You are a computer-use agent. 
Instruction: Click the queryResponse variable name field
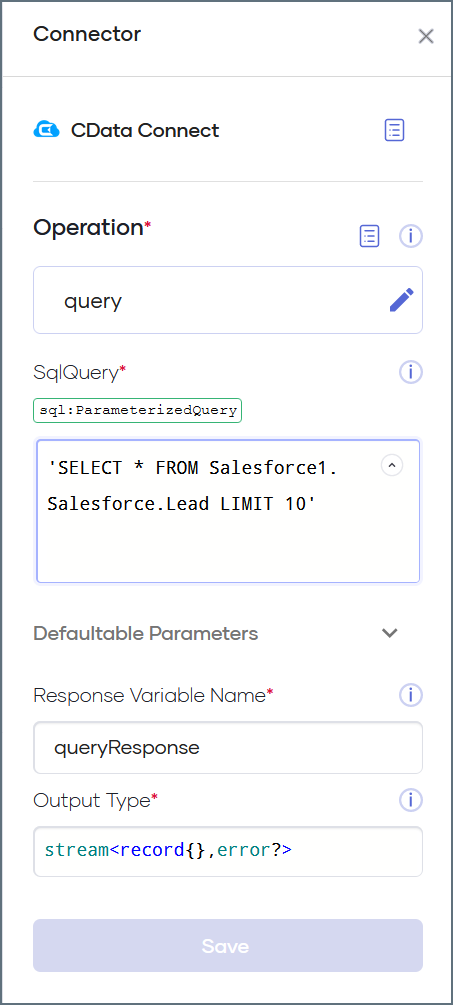(227, 747)
